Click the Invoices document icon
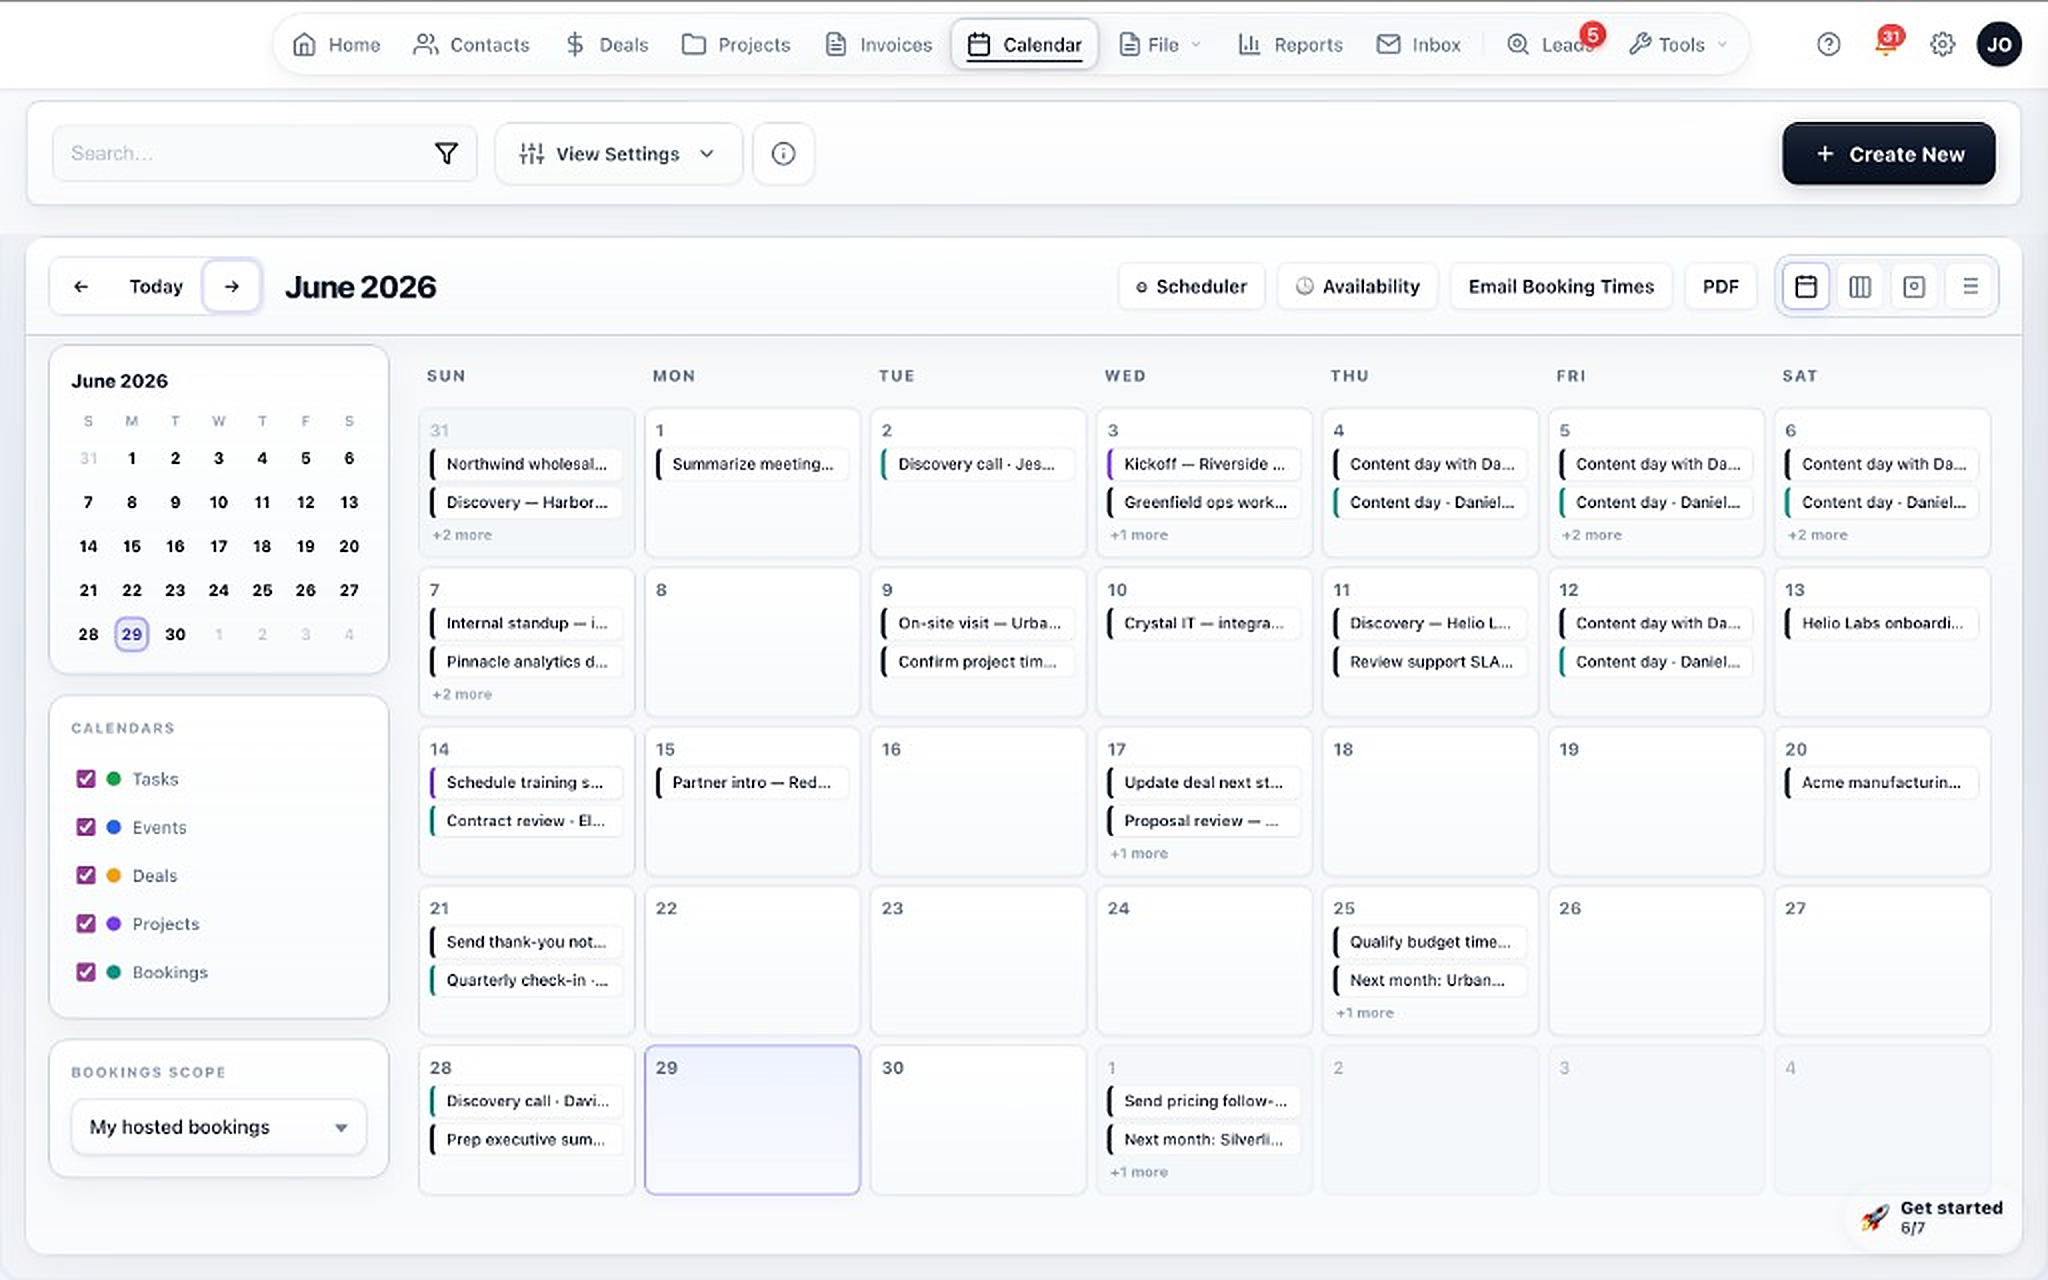Screen dimensions: 2048x1280 [x=835, y=45]
